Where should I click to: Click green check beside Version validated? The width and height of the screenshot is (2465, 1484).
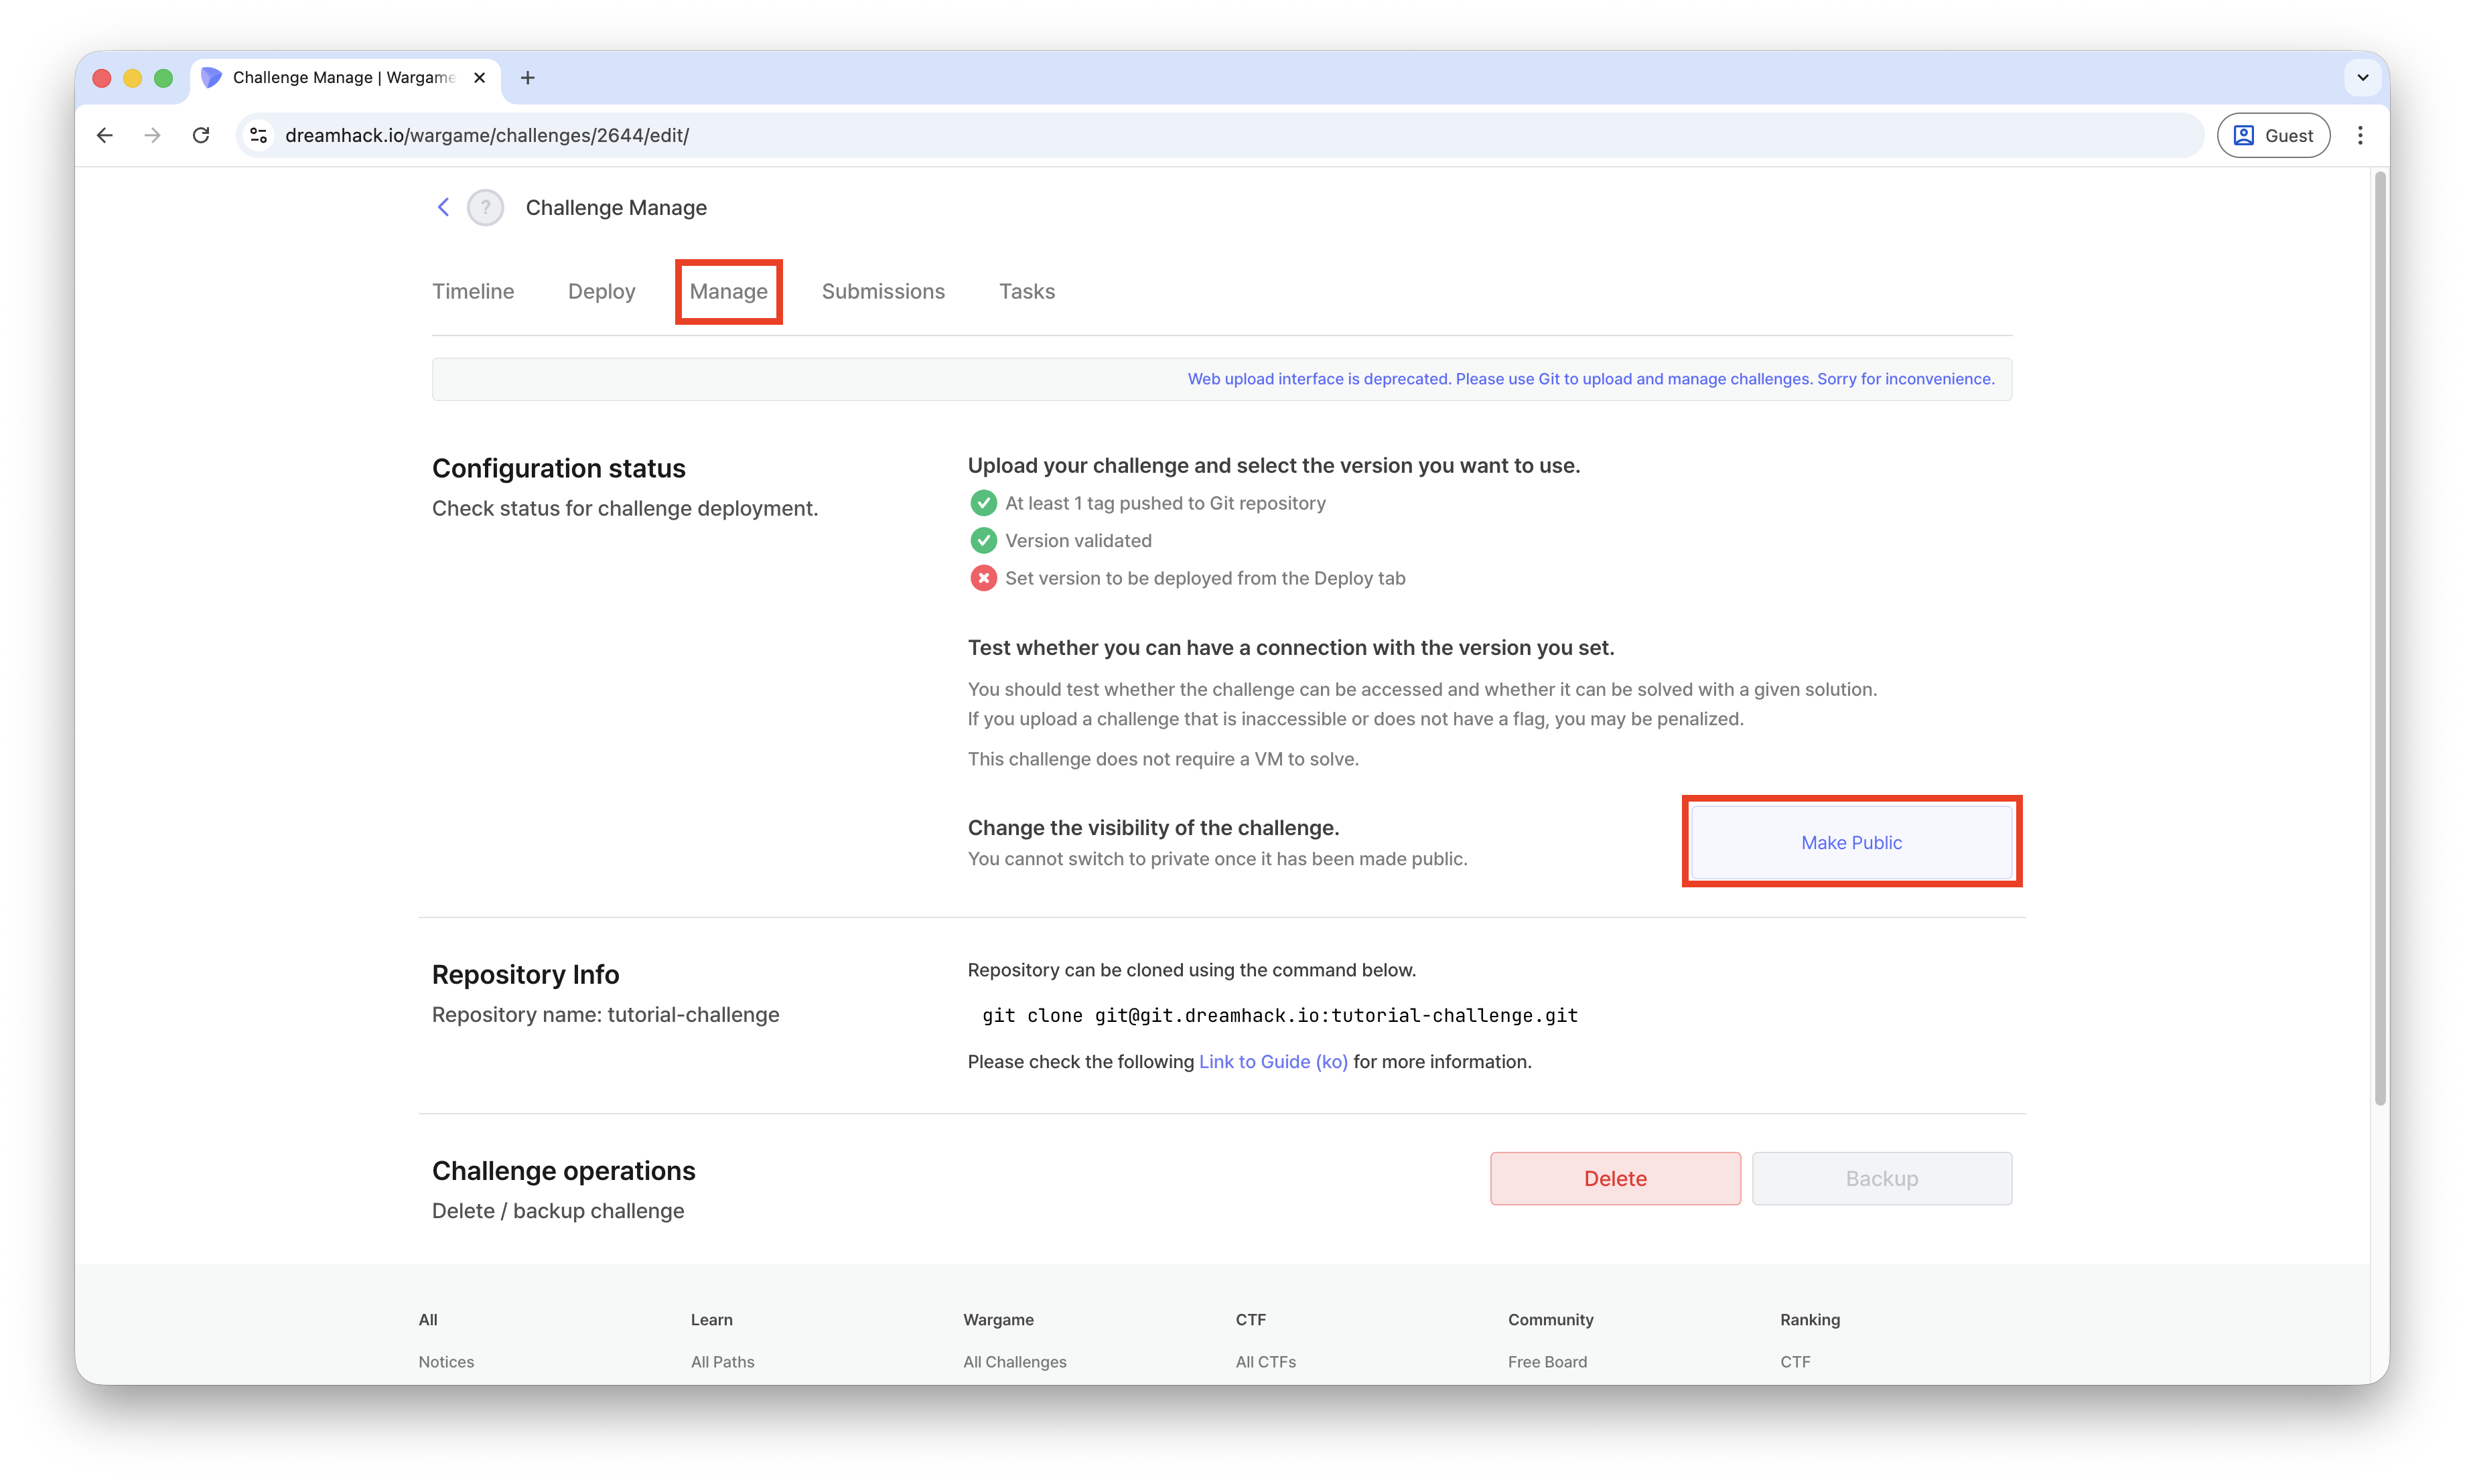983,541
